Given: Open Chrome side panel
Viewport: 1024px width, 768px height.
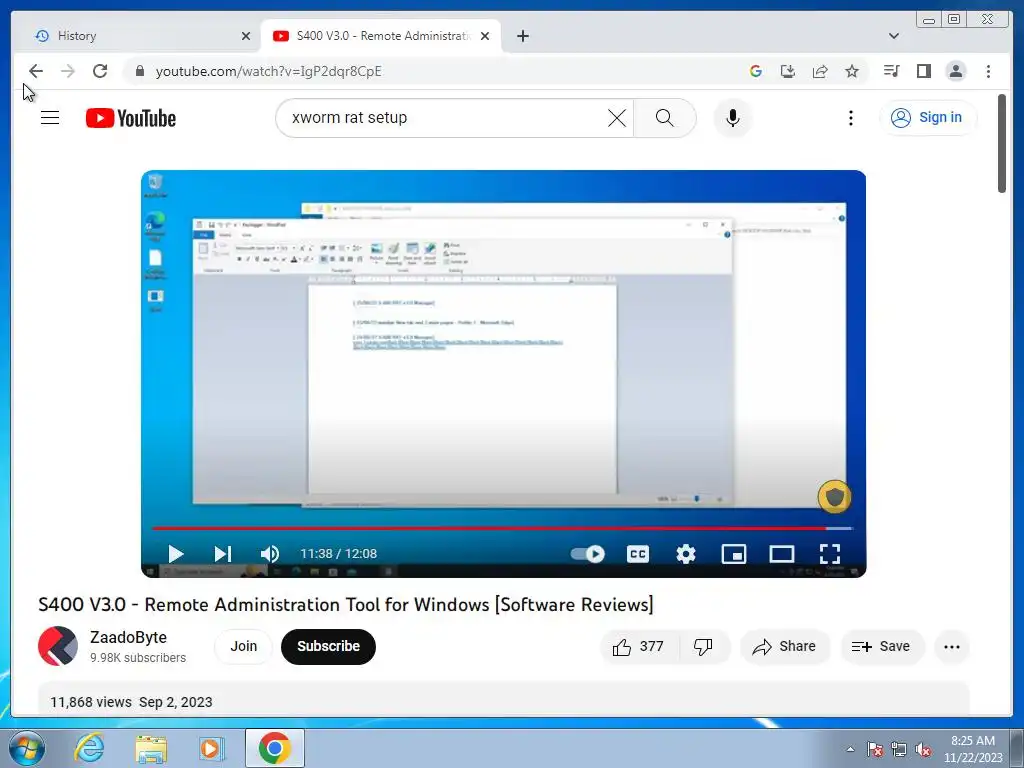Looking at the screenshot, I should point(923,71).
